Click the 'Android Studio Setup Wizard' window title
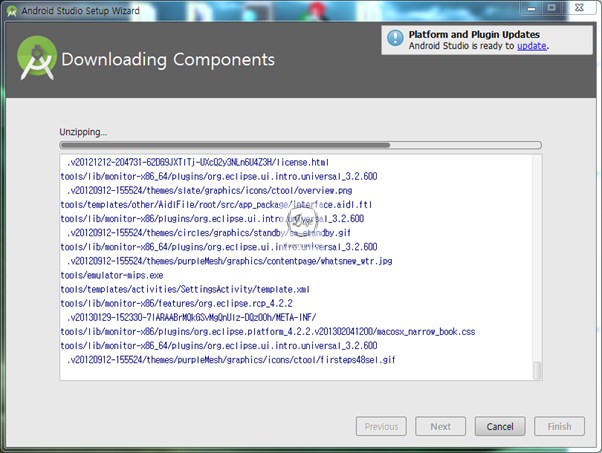 (x=81, y=11)
